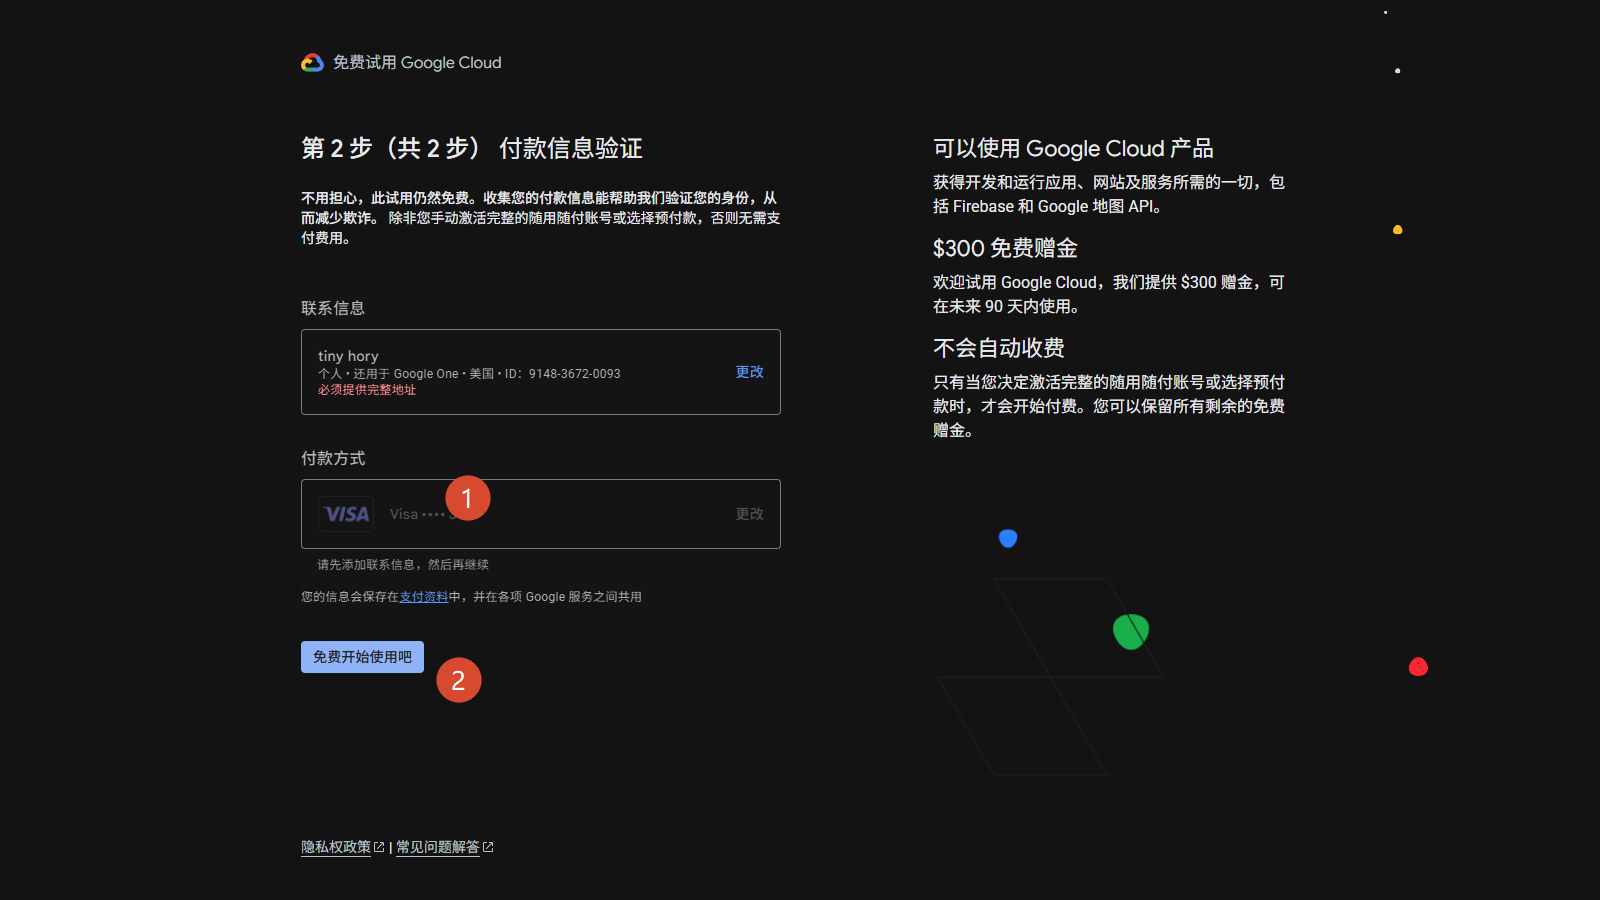
Task: Click the external link icon beside 隐私权政策
Action: point(379,847)
